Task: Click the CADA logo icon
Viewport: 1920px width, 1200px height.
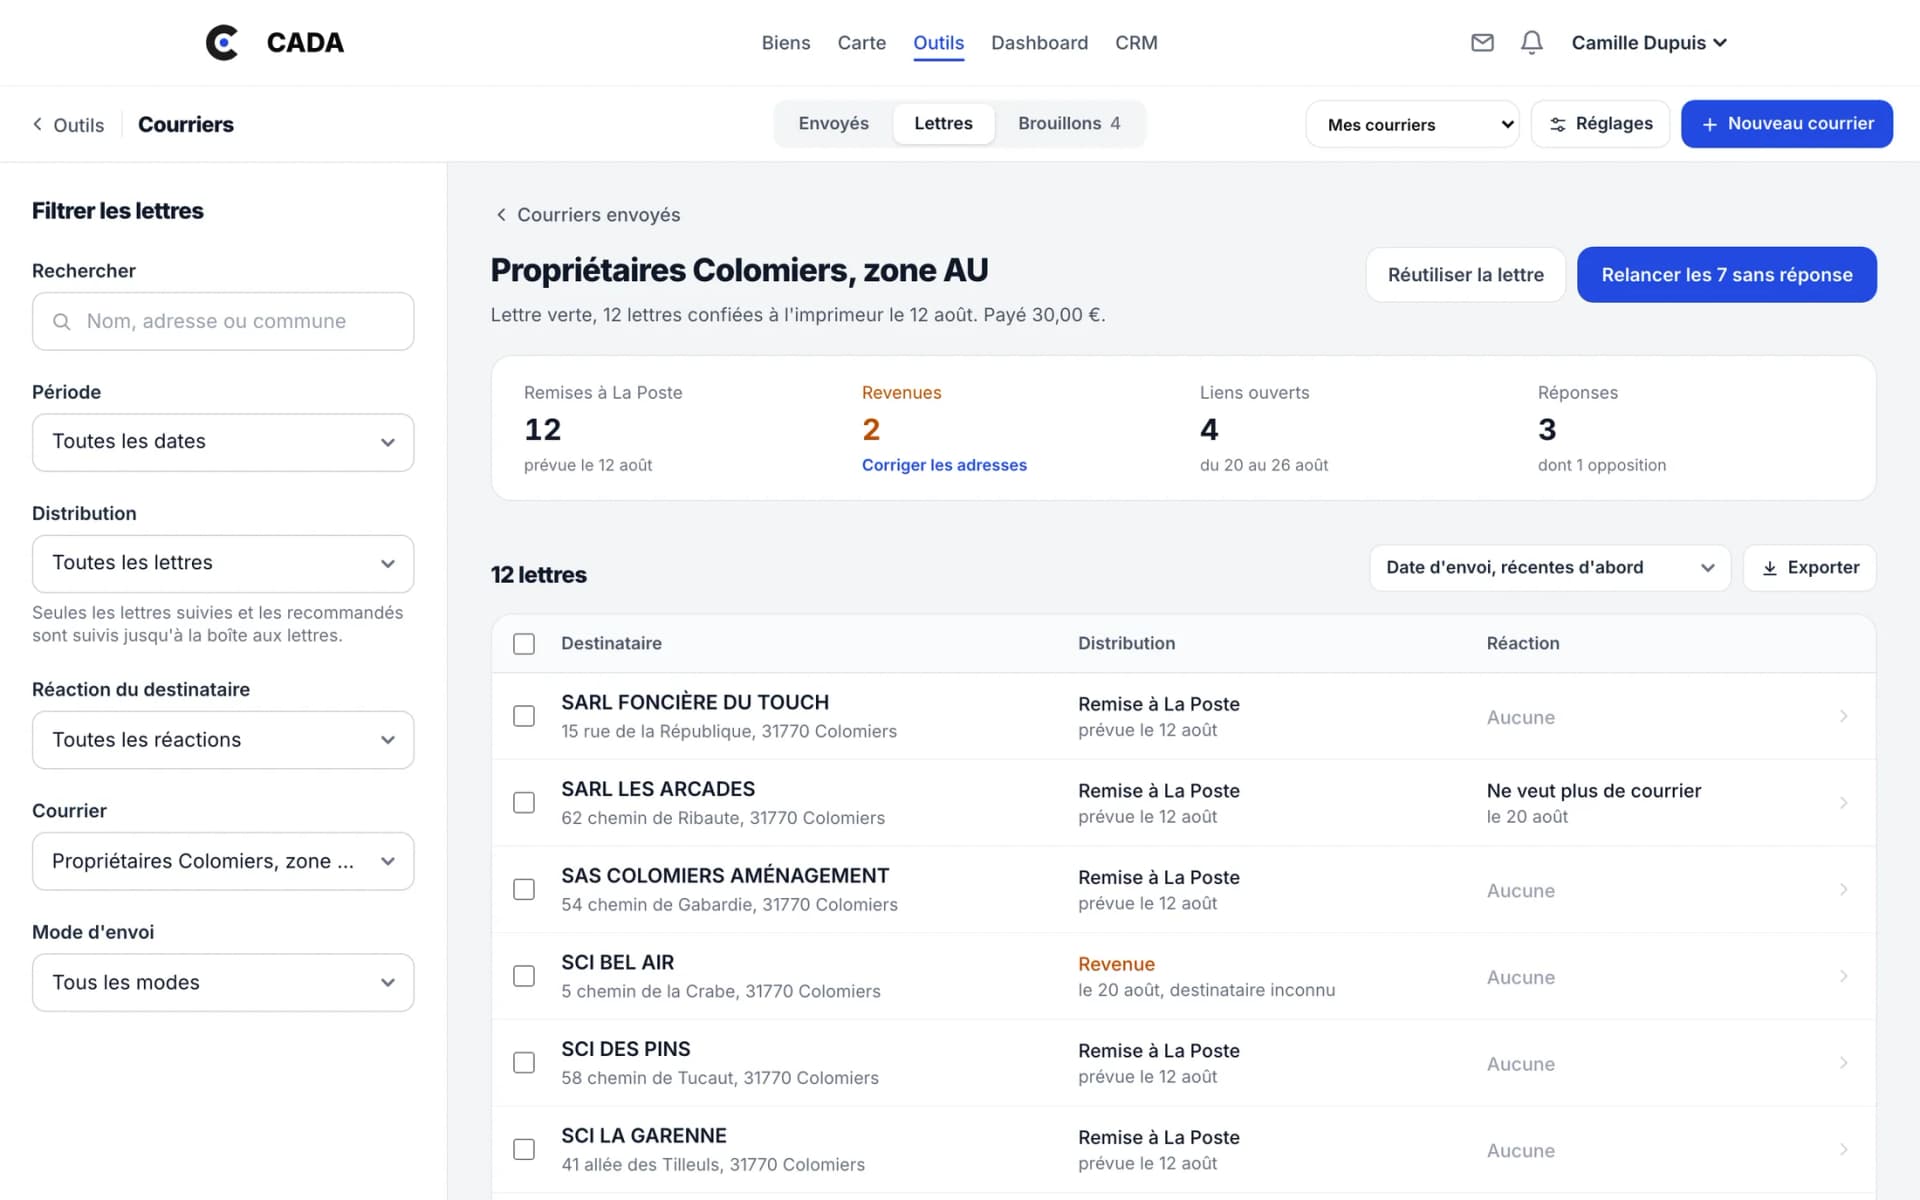Action: click(222, 42)
